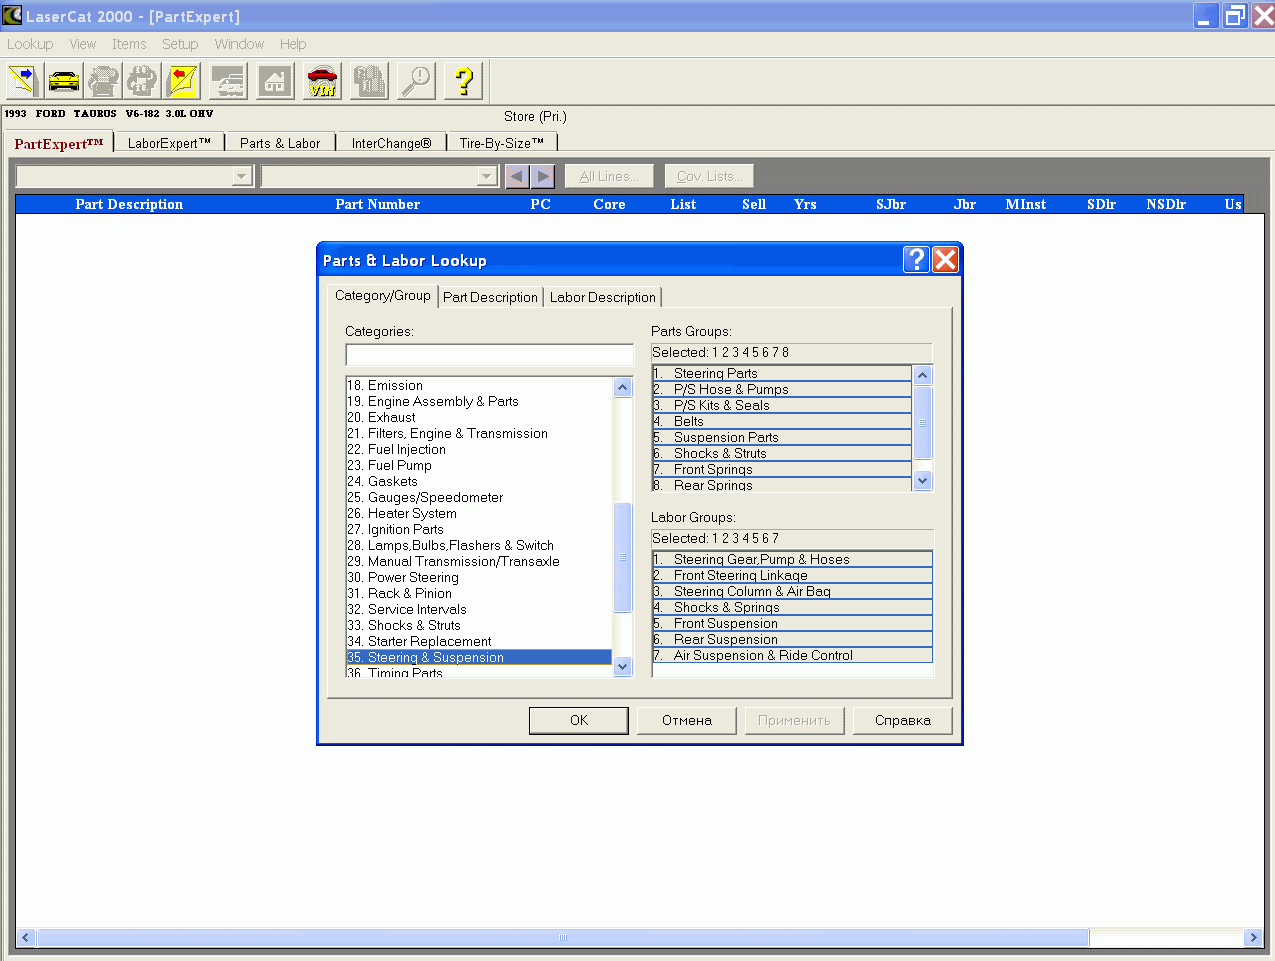The width and height of the screenshot is (1275, 961).
Task: Open the Items menu
Action: click(x=129, y=44)
